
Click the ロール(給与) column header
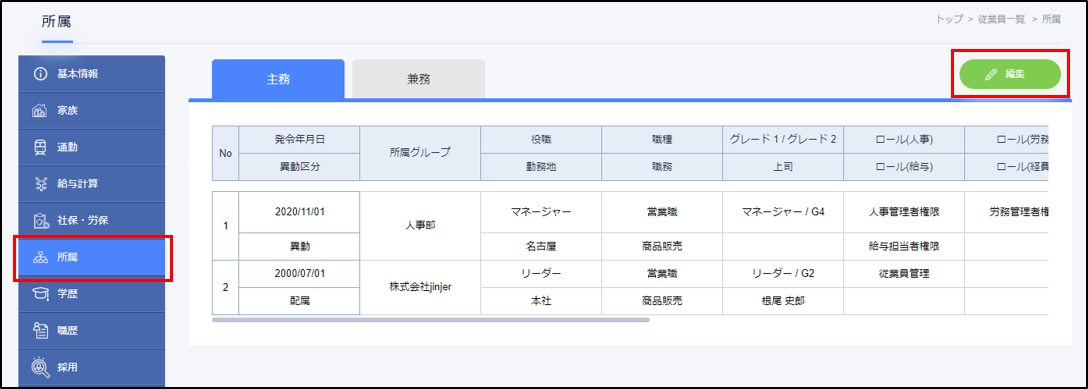pyautogui.click(x=903, y=167)
